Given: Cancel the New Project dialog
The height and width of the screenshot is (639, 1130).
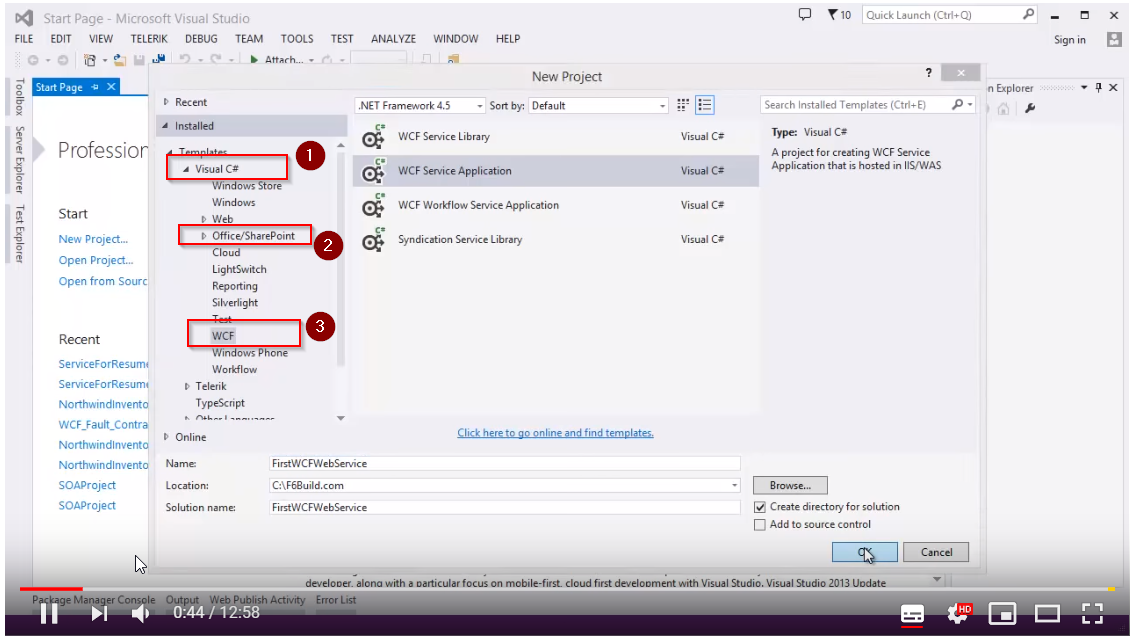Looking at the screenshot, I should point(936,553).
